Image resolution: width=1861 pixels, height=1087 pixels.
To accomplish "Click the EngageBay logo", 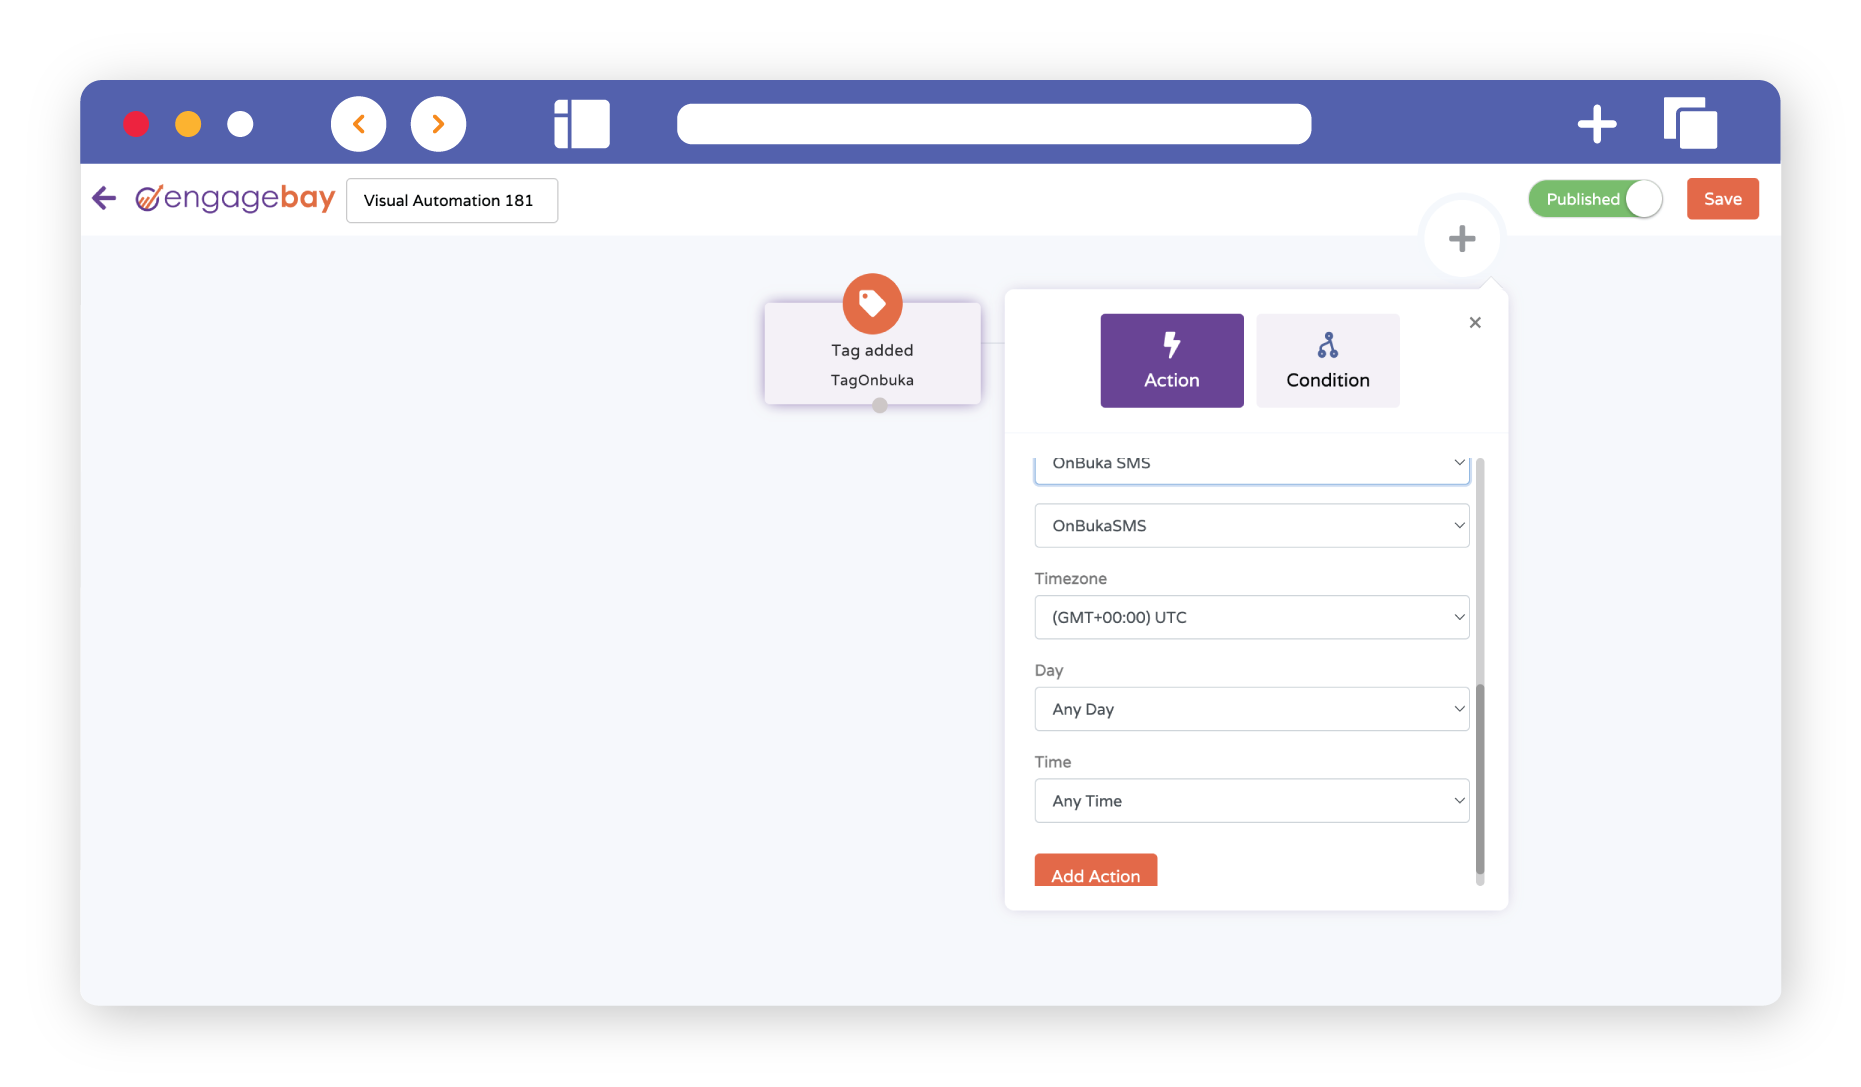I will point(236,198).
